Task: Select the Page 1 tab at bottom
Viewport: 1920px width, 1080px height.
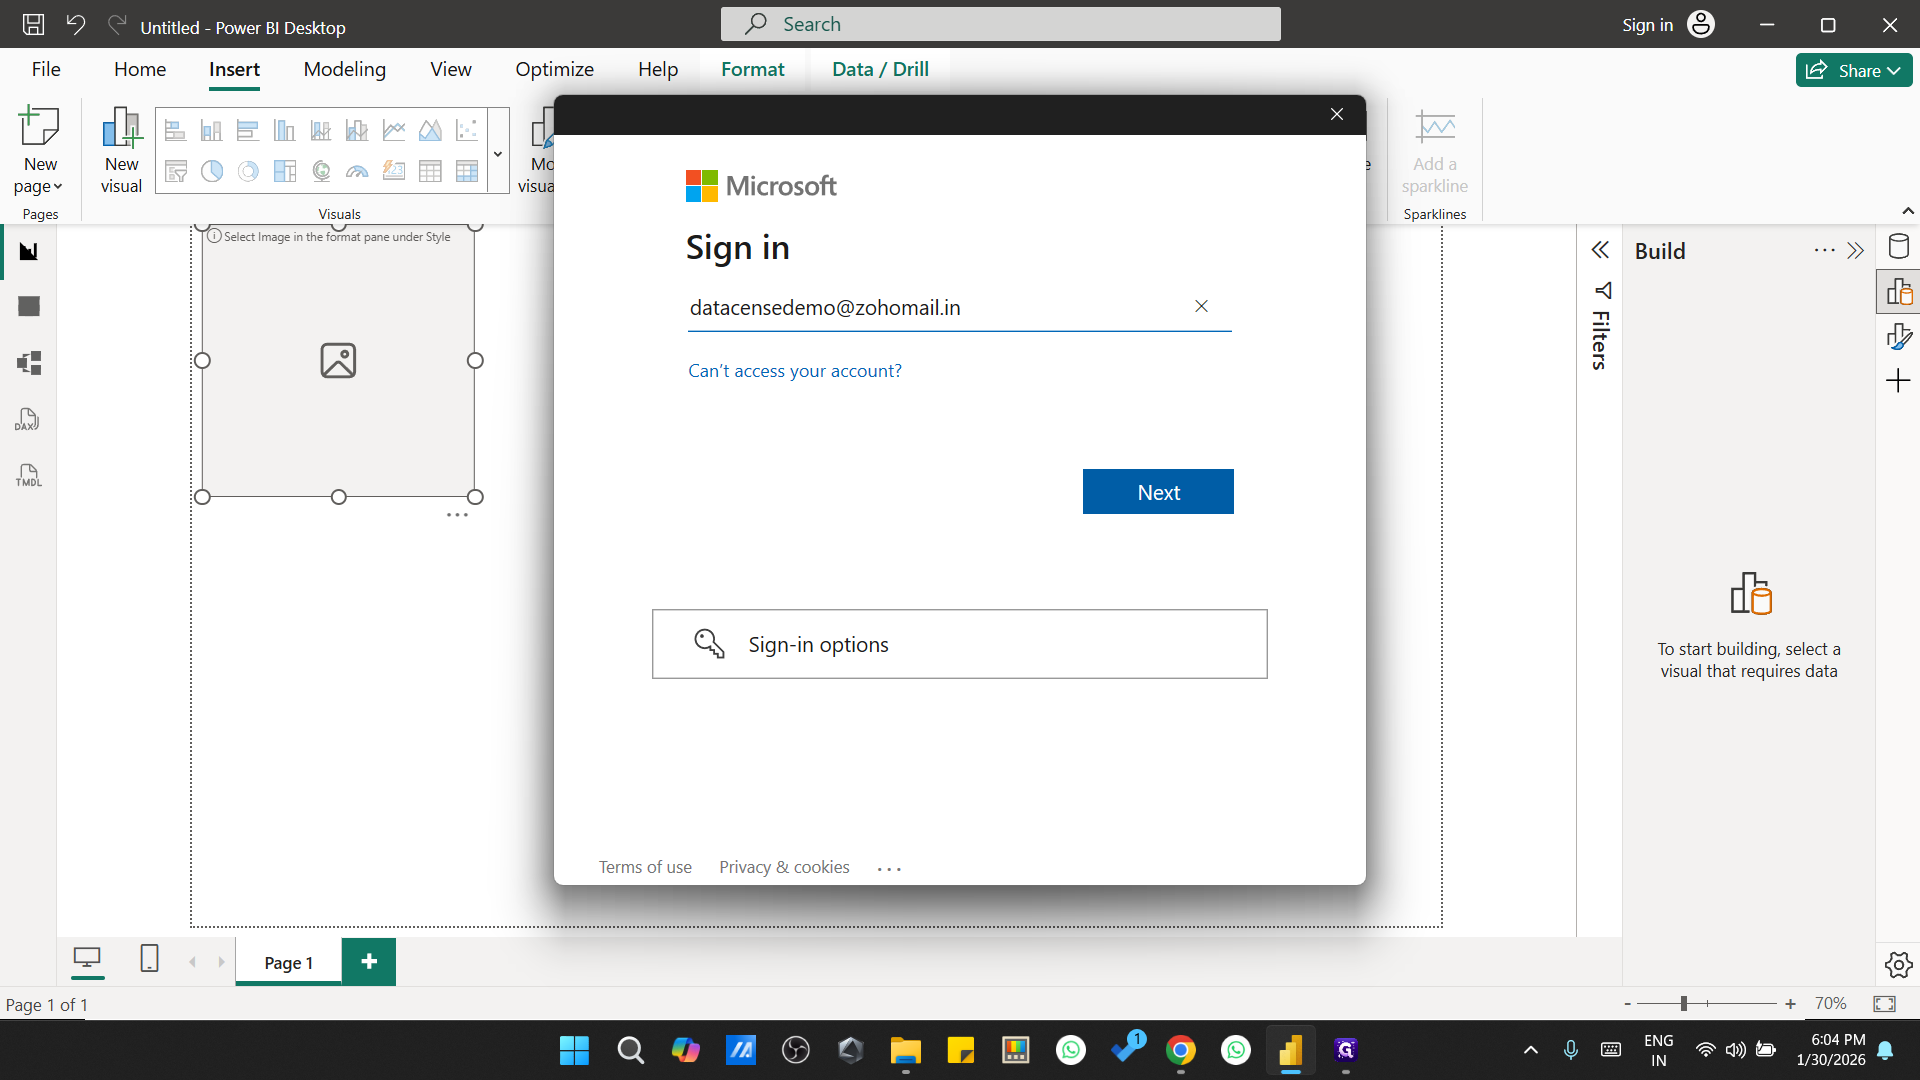Action: (287, 962)
